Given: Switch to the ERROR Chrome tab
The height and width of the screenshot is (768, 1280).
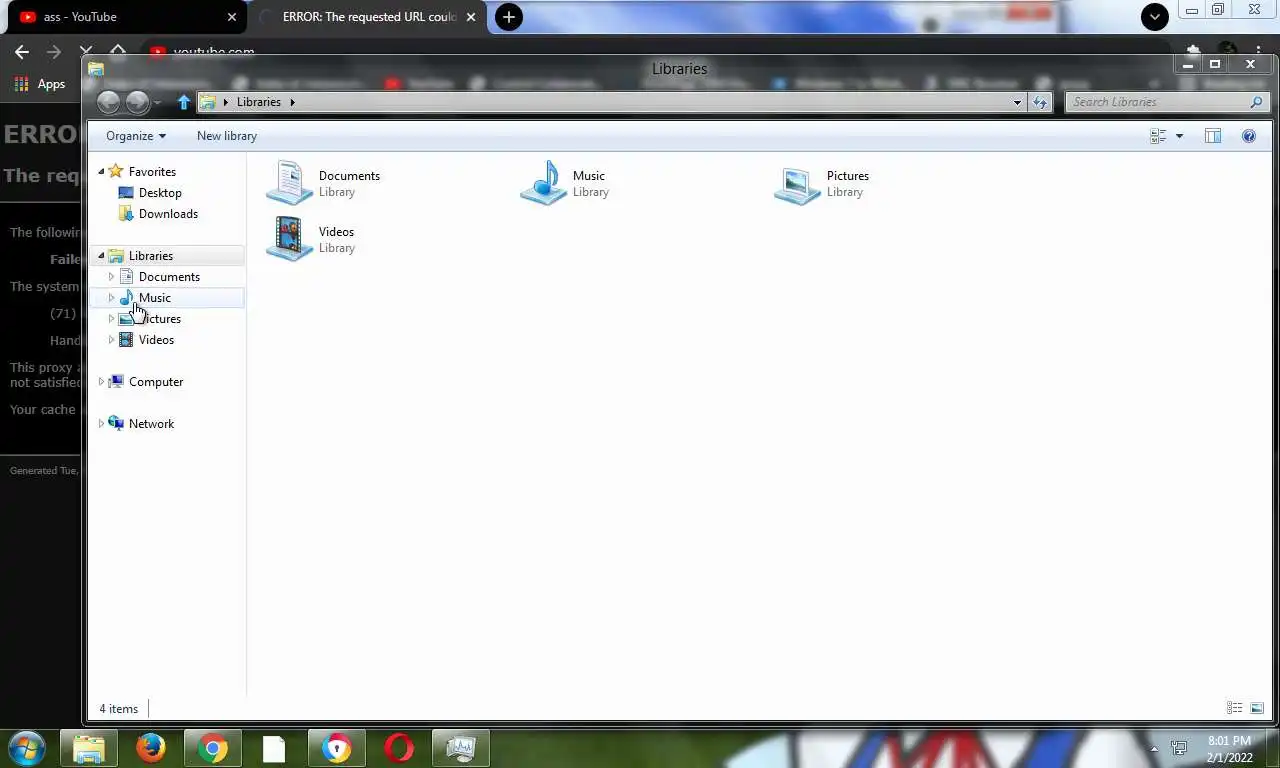Looking at the screenshot, I should (366, 17).
